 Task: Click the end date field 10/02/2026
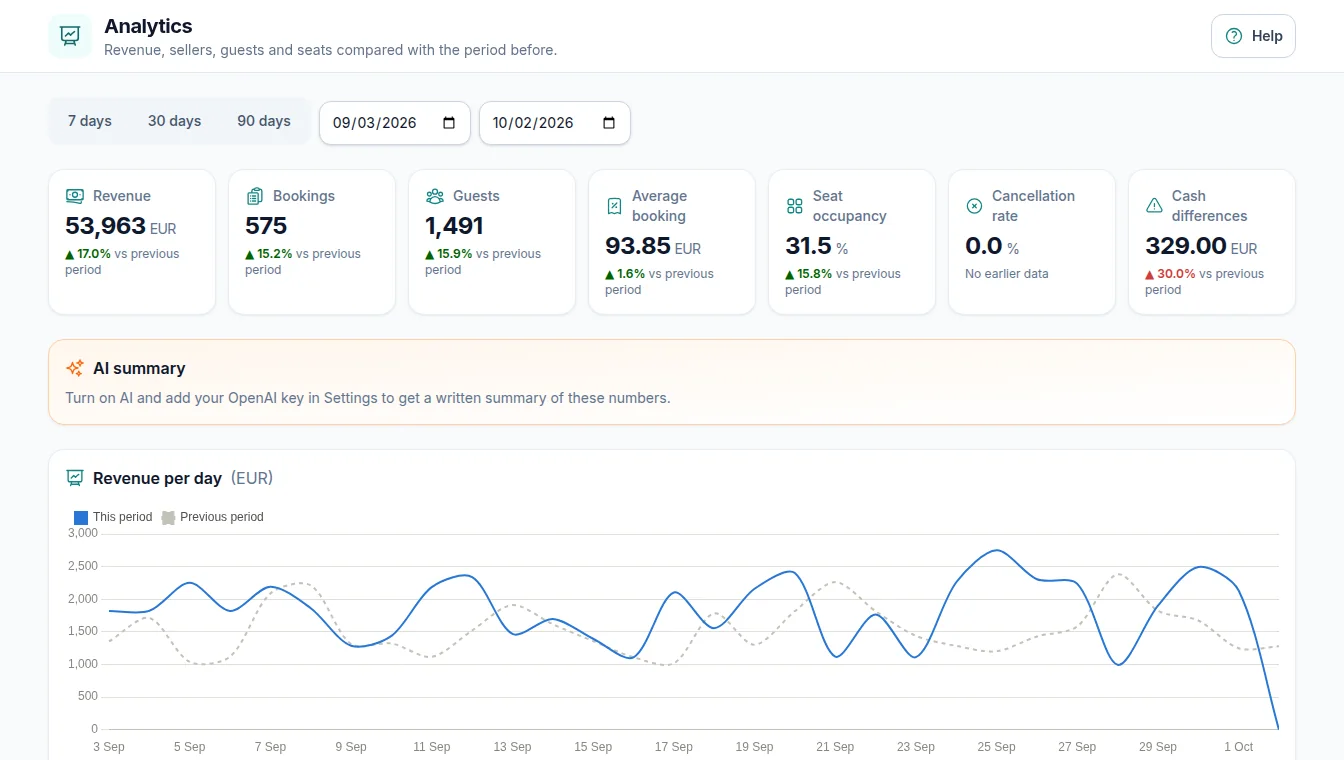(554, 123)
